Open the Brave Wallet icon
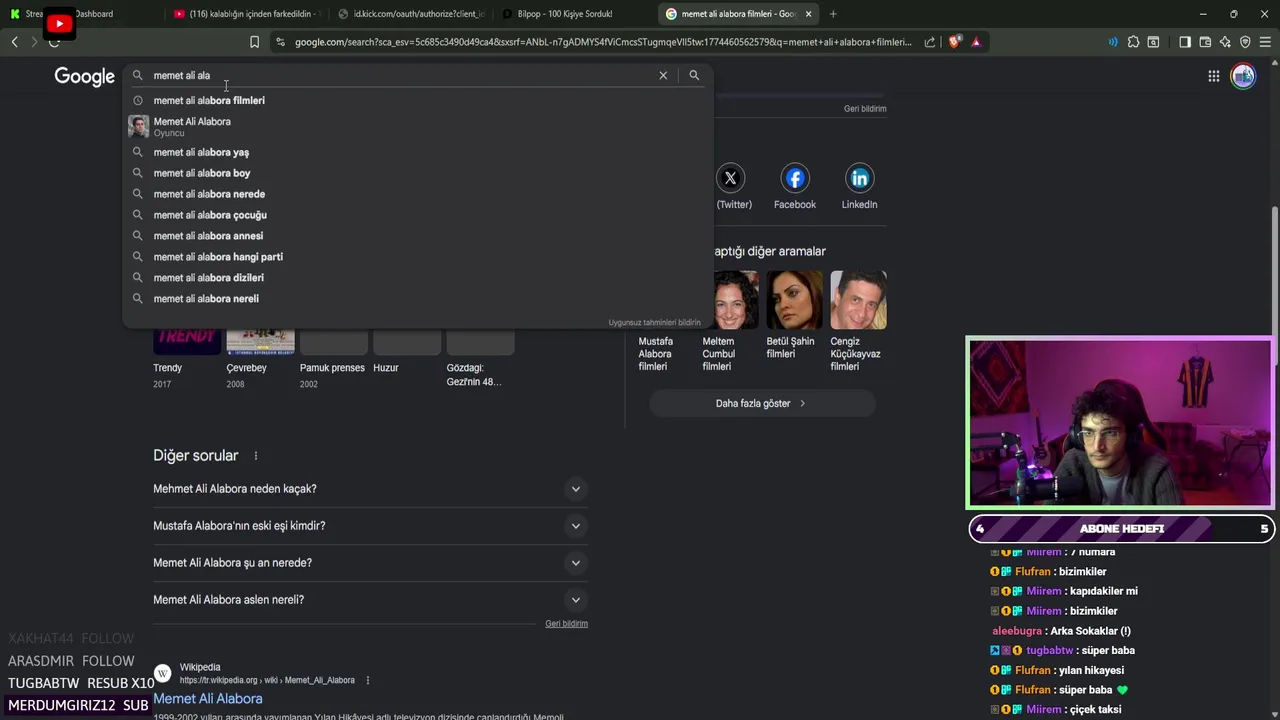Screen dimensions: 1280x720 1205,42
